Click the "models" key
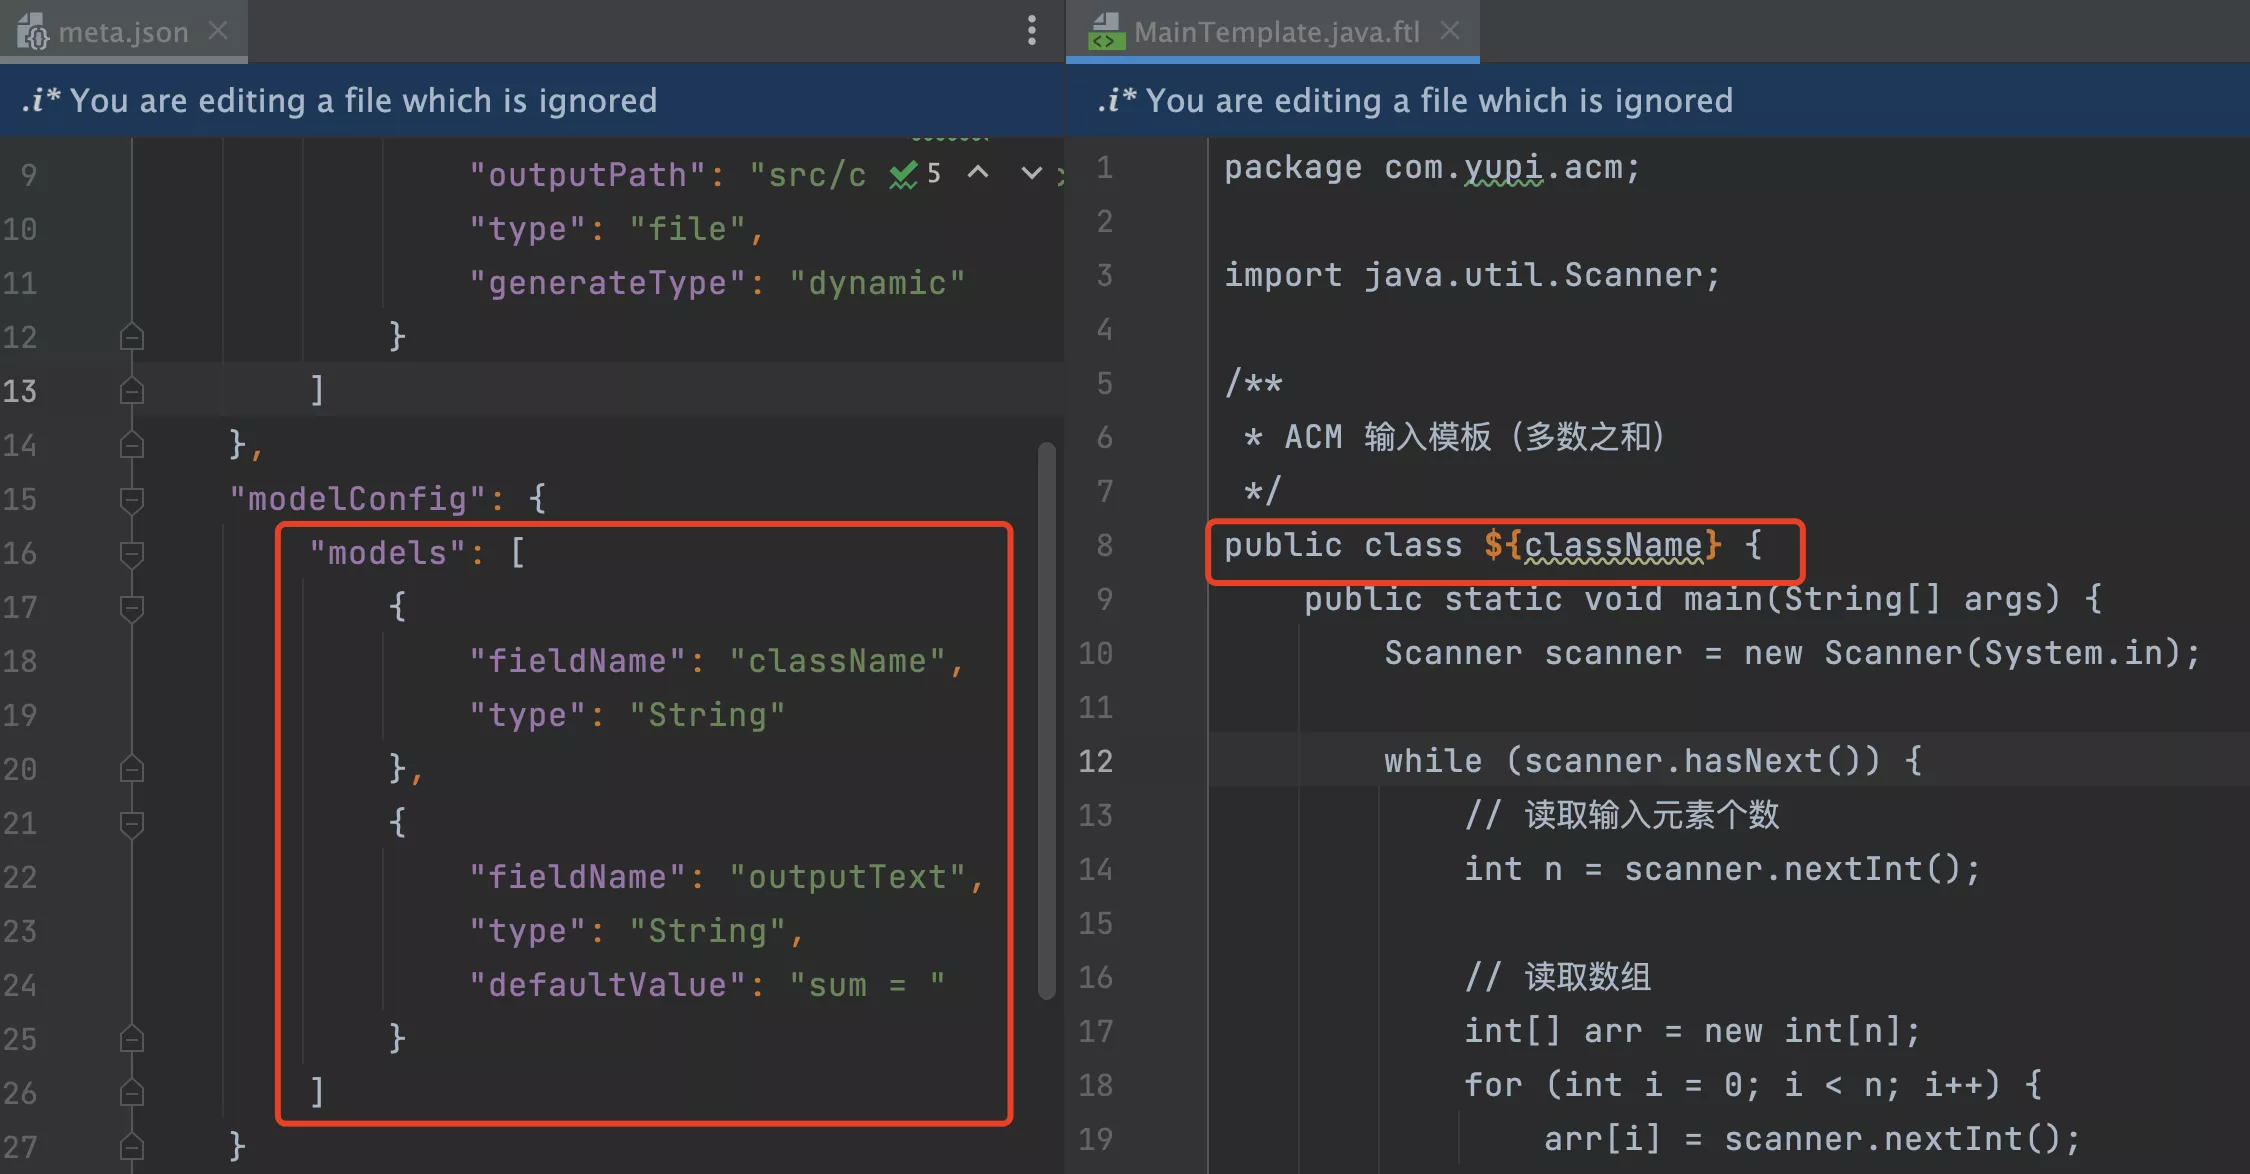The width and height of the screenshot is (2250, 1174). click(387, 553)
